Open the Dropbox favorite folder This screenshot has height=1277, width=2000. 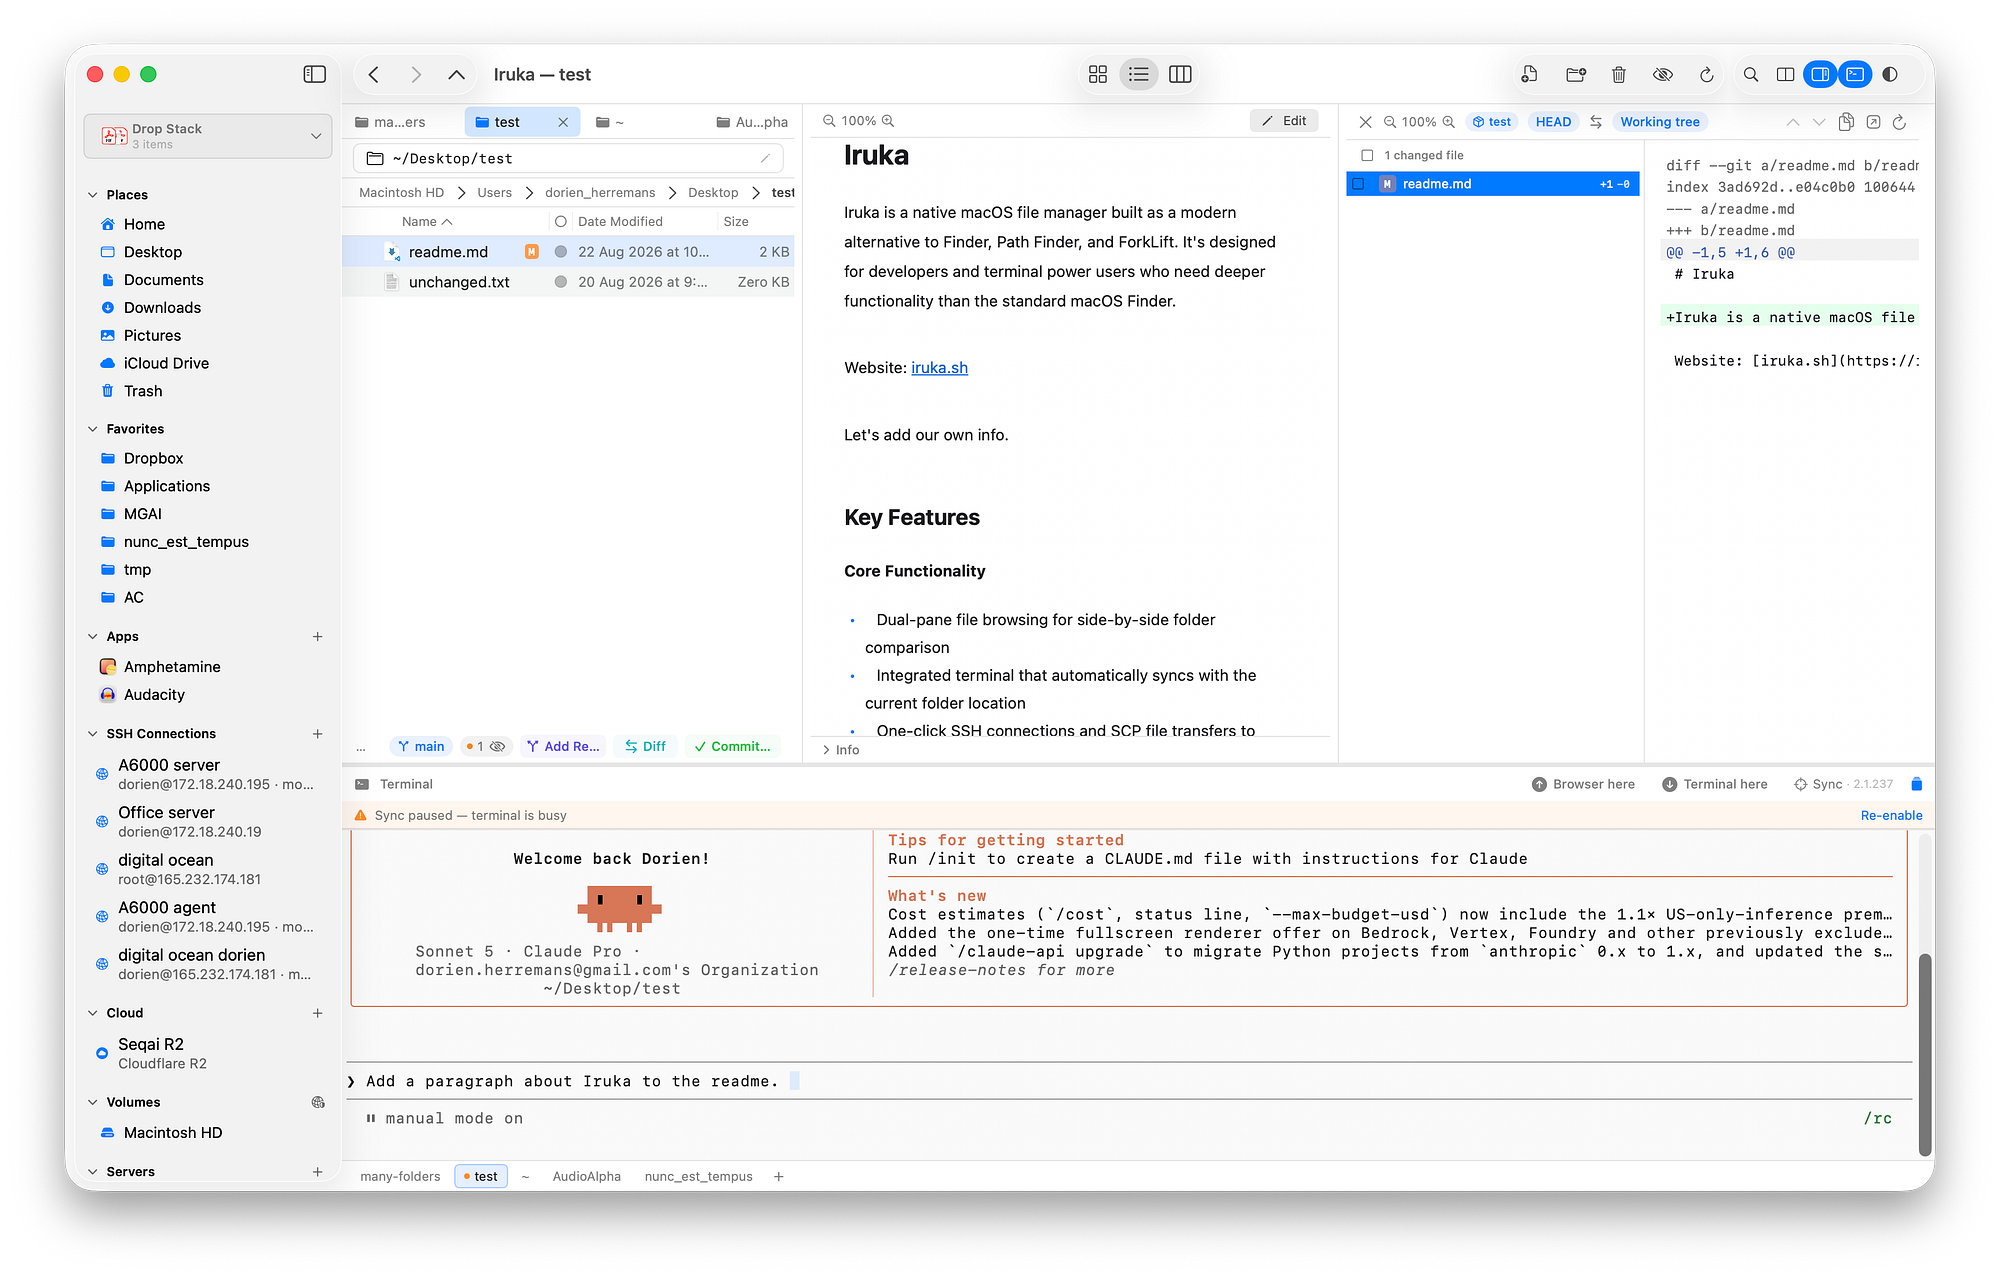pos(153,459)
